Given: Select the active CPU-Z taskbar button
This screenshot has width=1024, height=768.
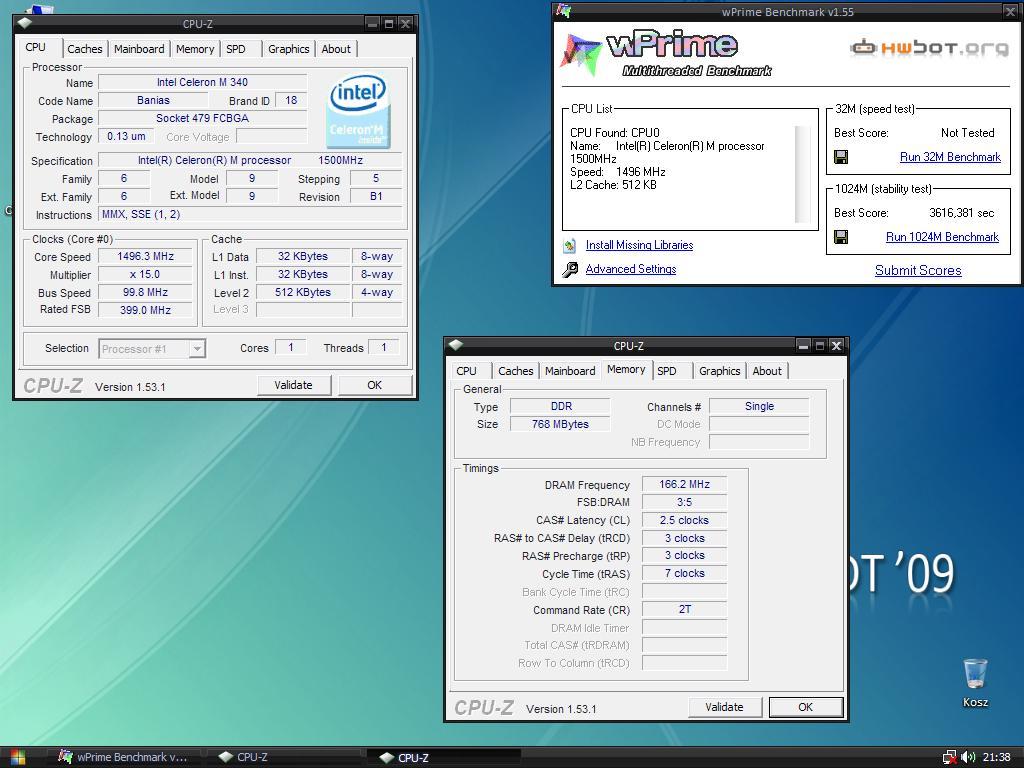Looking at the screenshot, I should tap(444, 758).
